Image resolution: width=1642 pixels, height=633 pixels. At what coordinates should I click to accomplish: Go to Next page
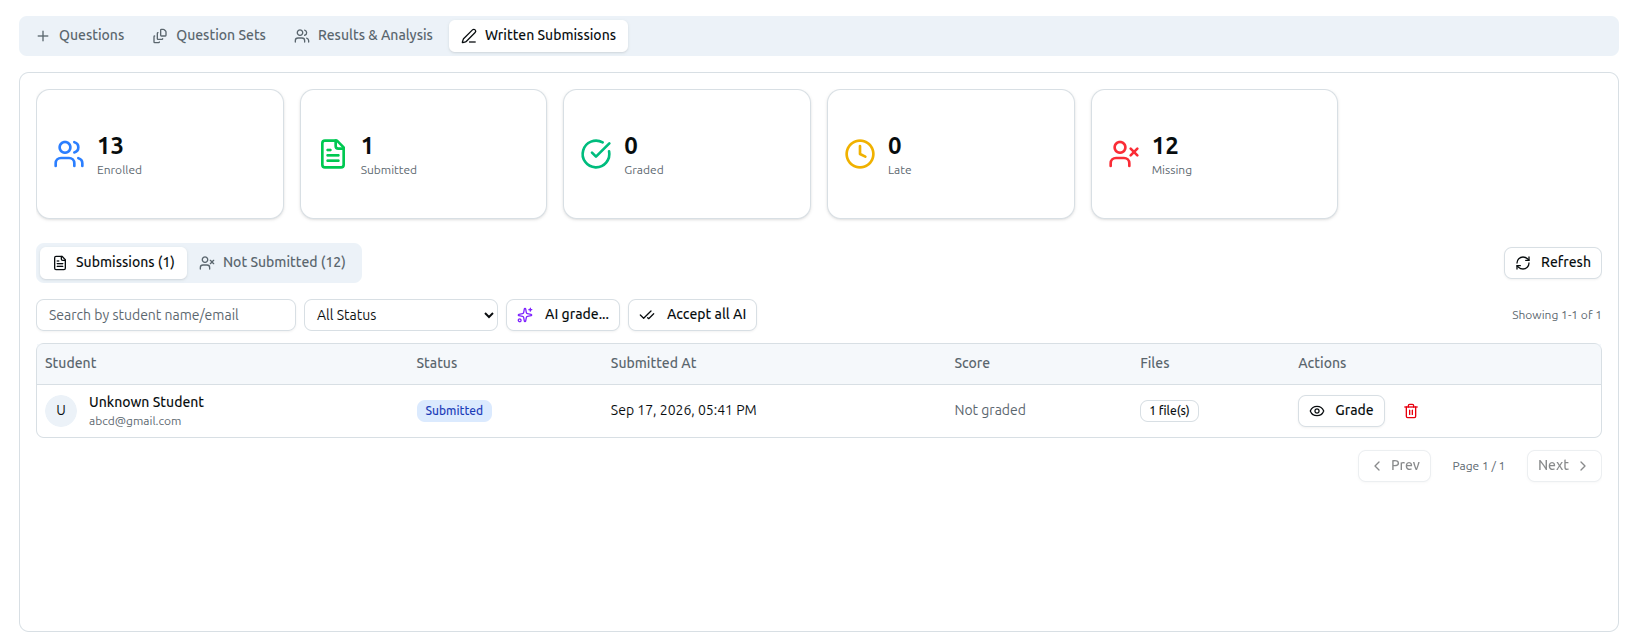point(1564,466)
